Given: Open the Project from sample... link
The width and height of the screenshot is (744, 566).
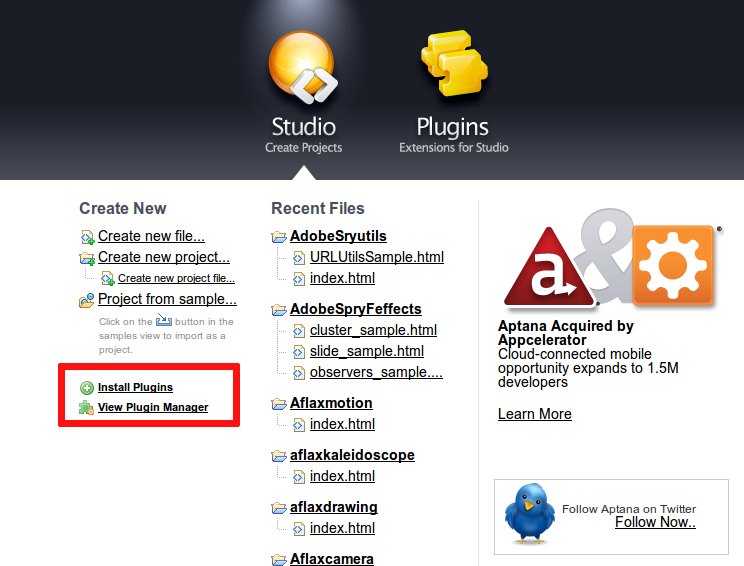Looking at the screenshot, I should (167, 299).
